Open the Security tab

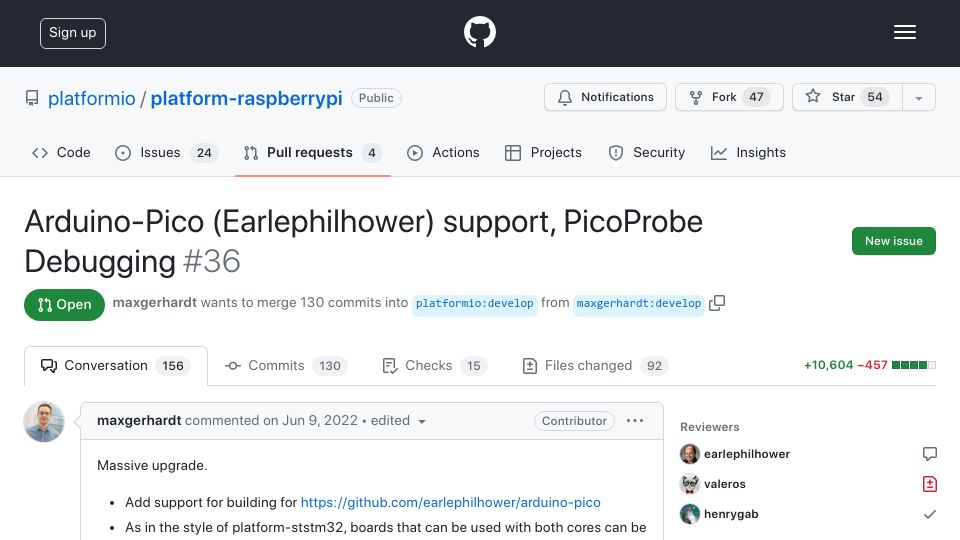(x=647, y=152)
